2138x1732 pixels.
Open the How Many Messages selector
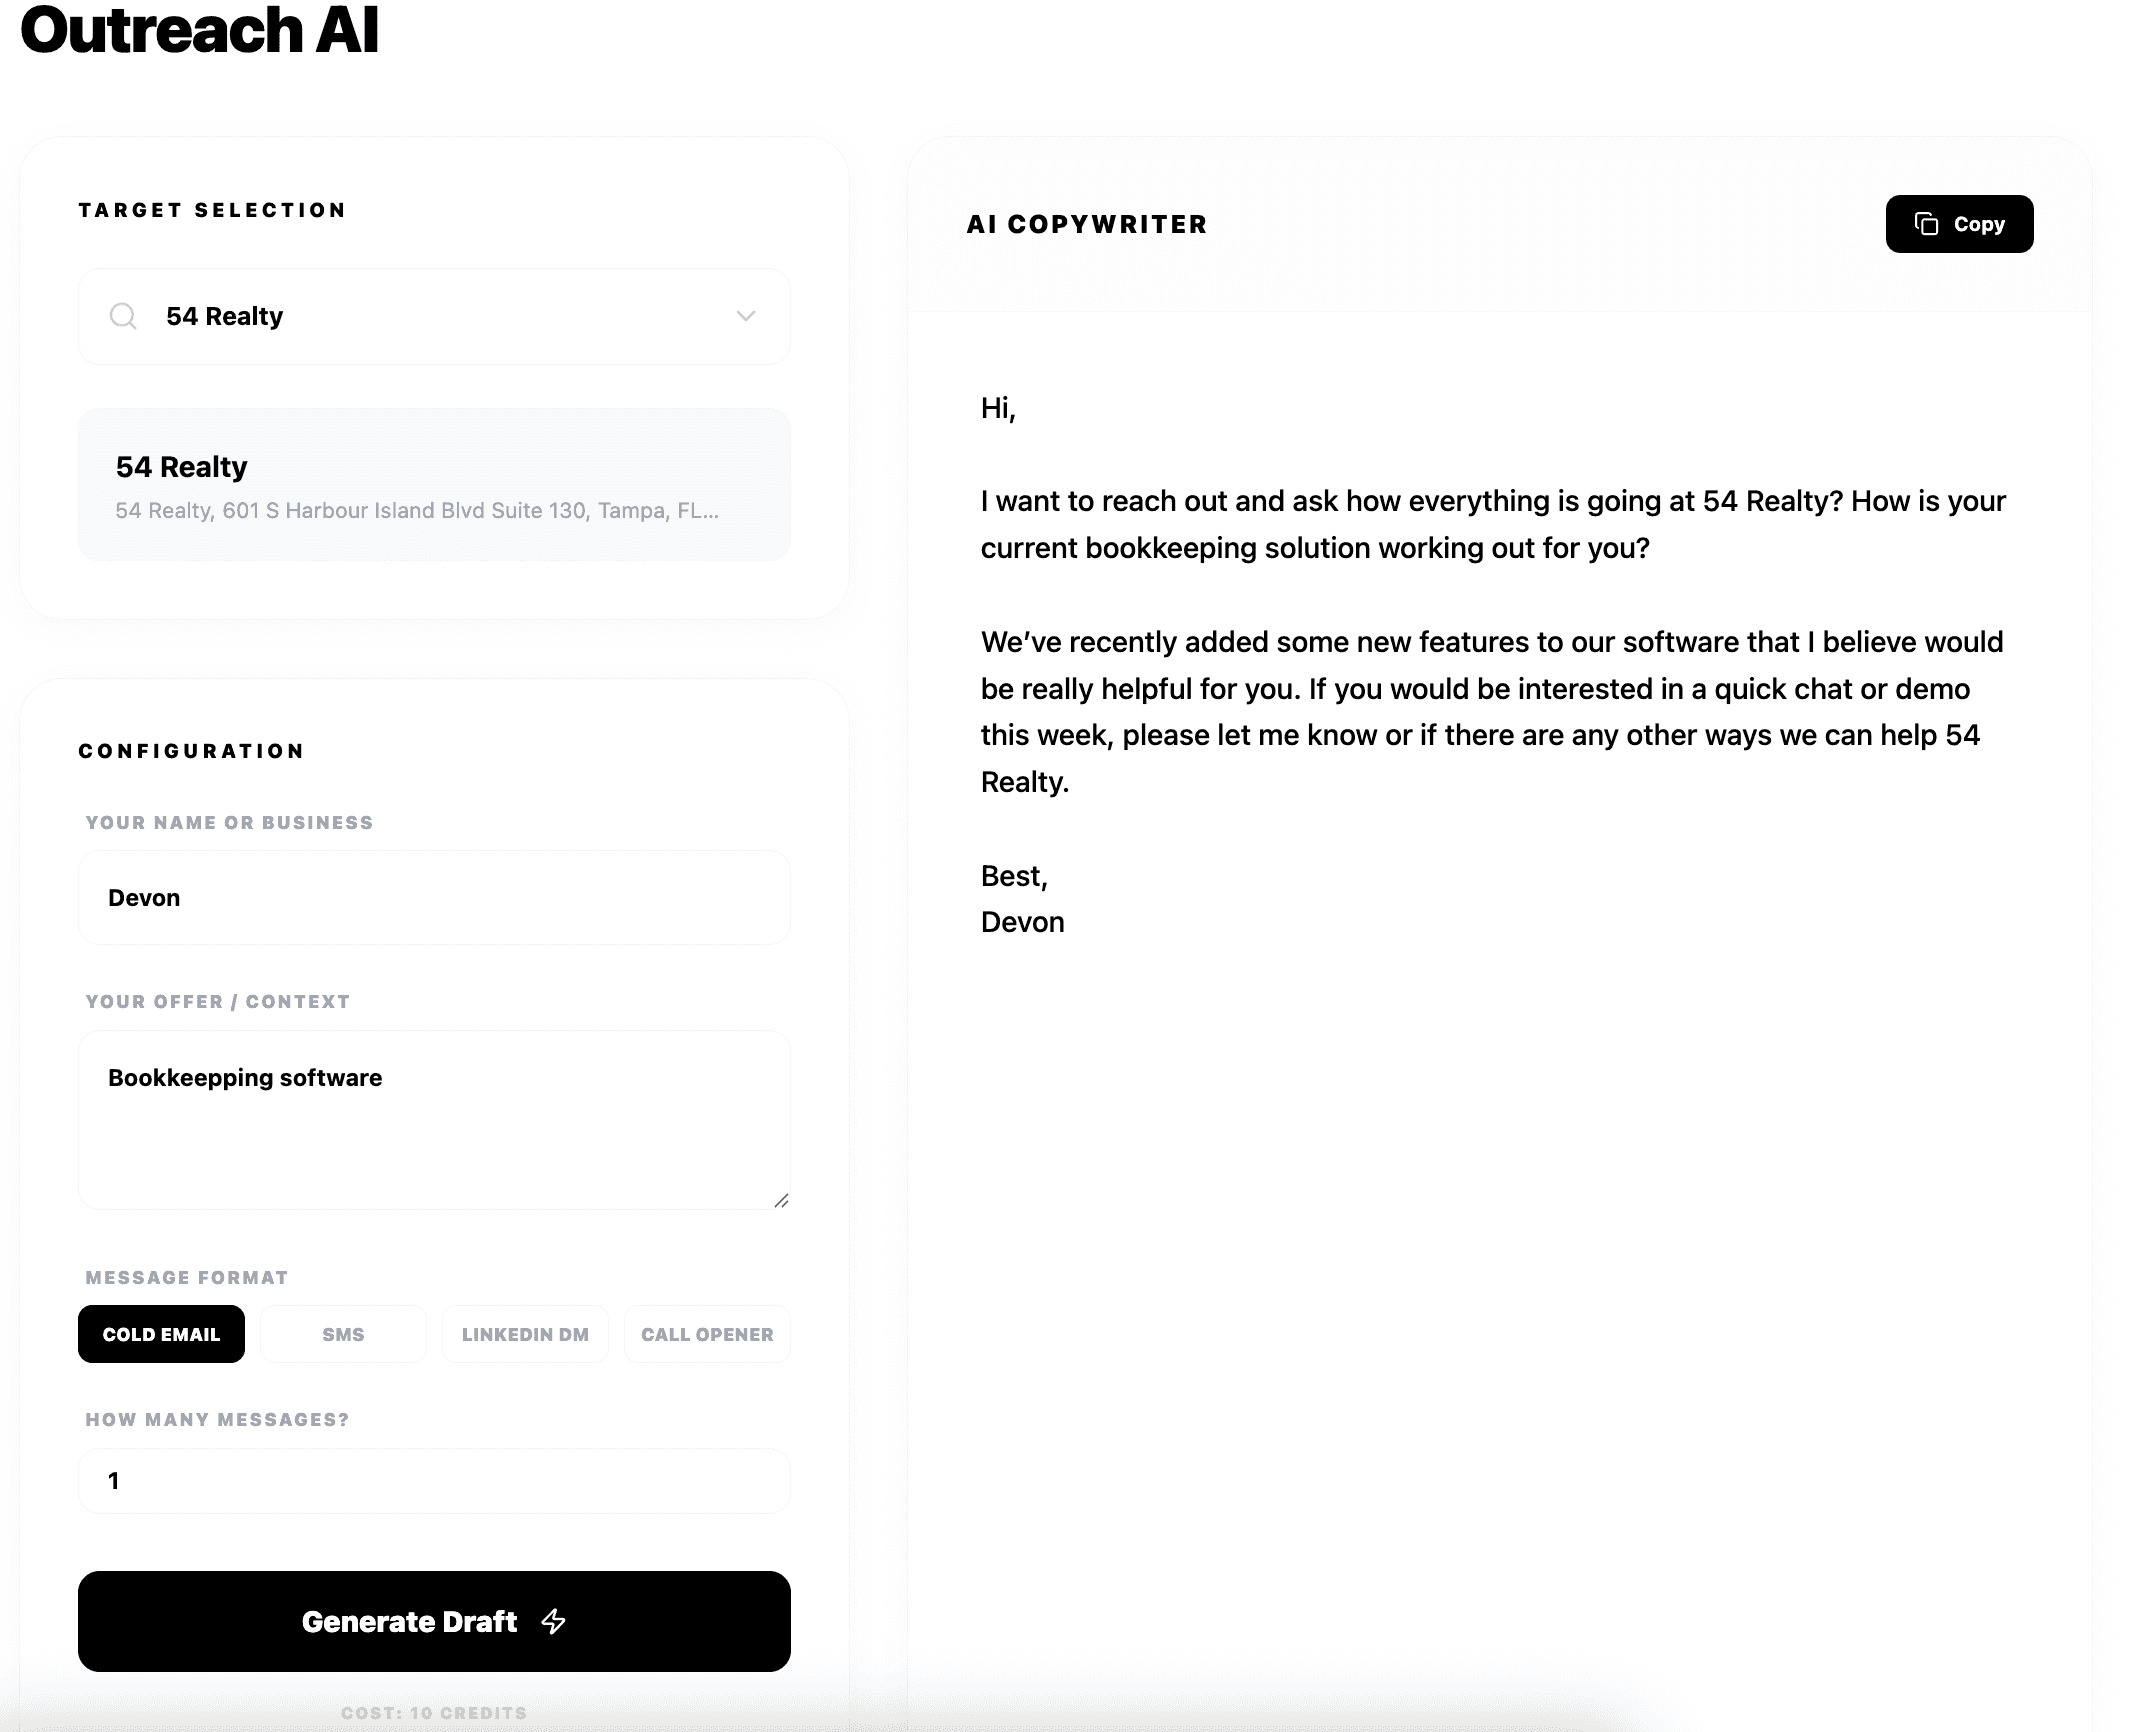click(434, 1481)
